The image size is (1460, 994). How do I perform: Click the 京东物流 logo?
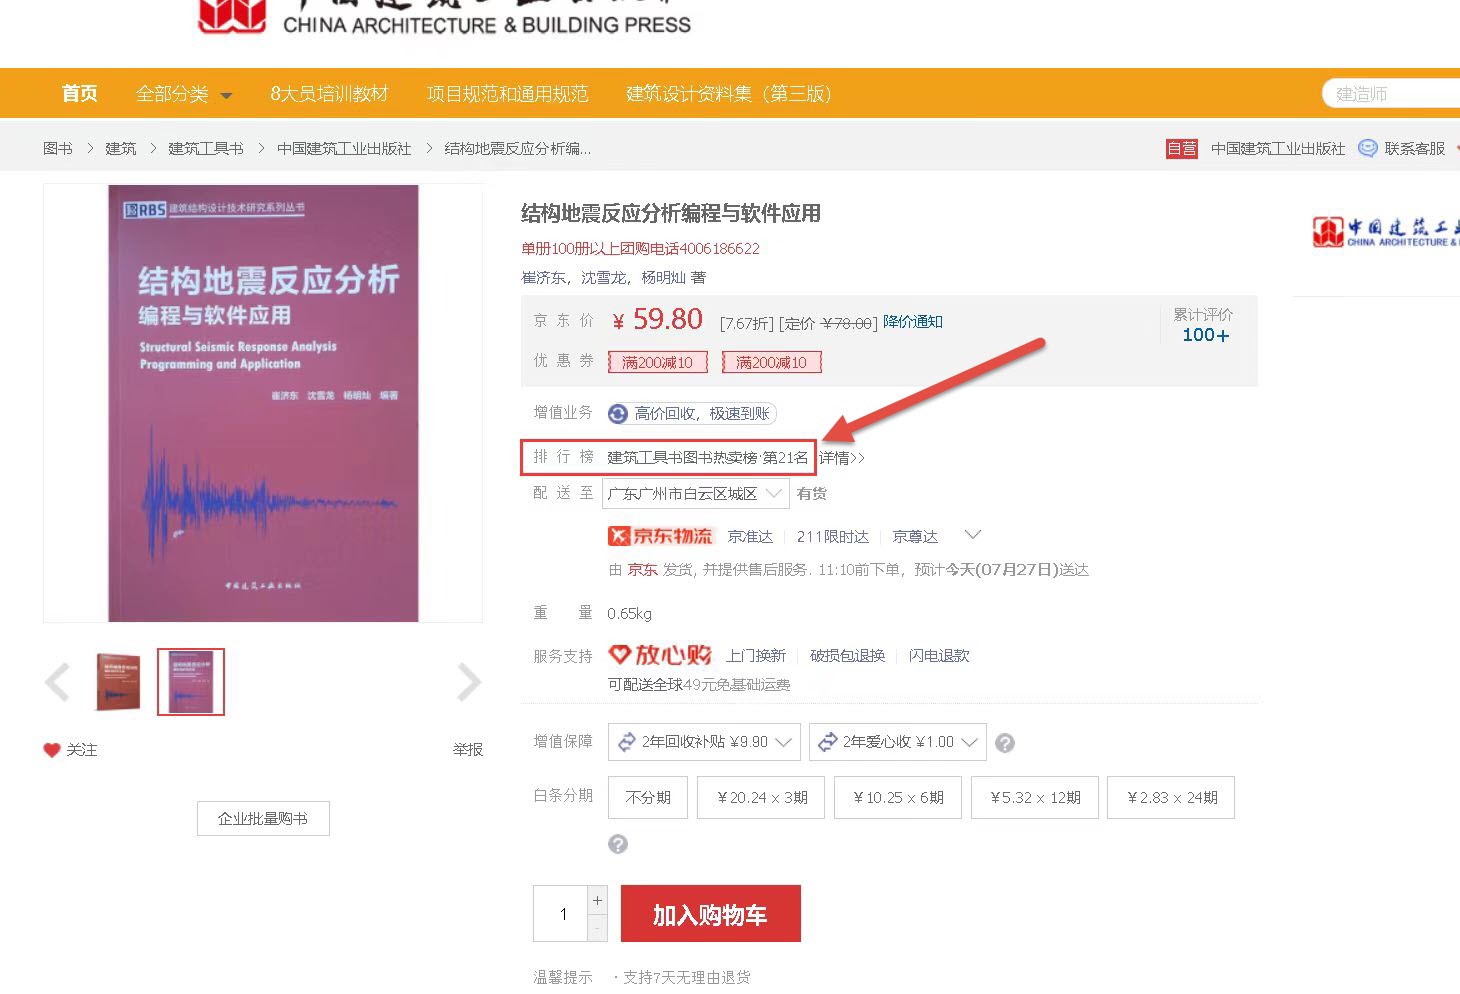(x=660, y=536)
